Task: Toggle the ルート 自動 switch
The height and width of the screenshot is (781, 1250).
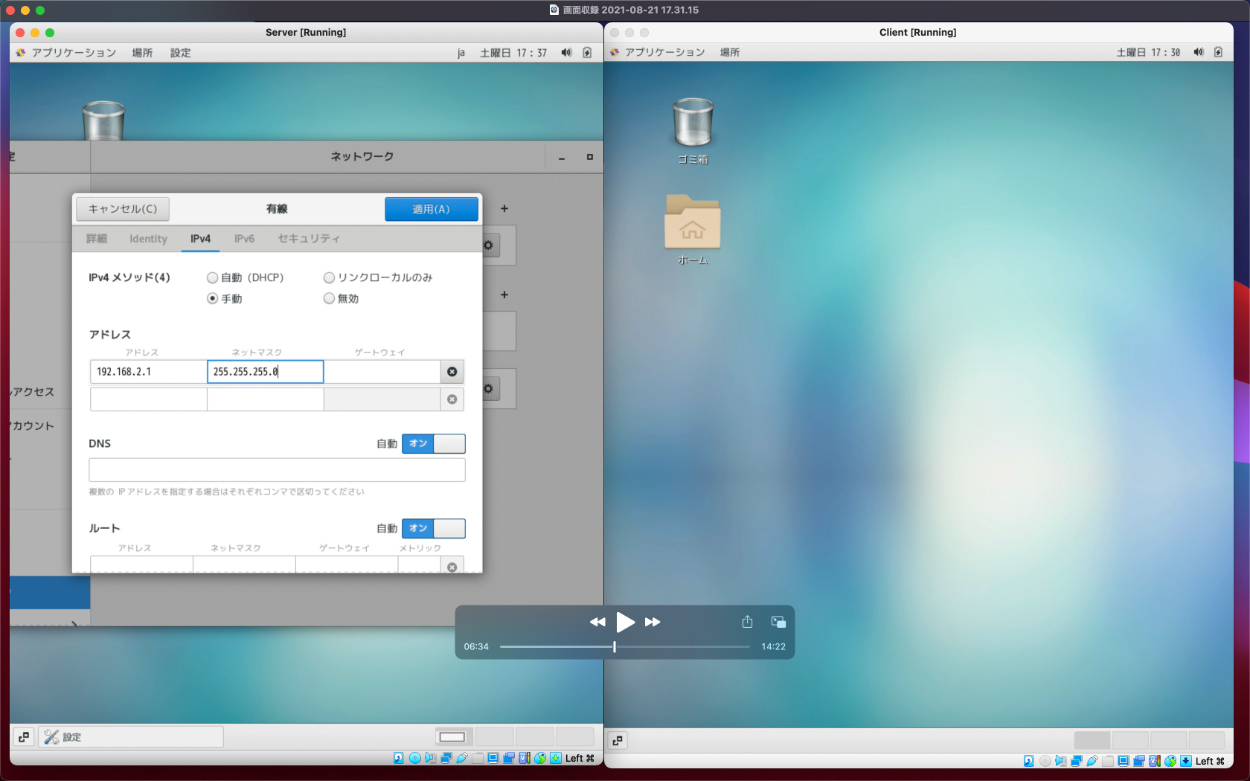Action: (433, 528)
